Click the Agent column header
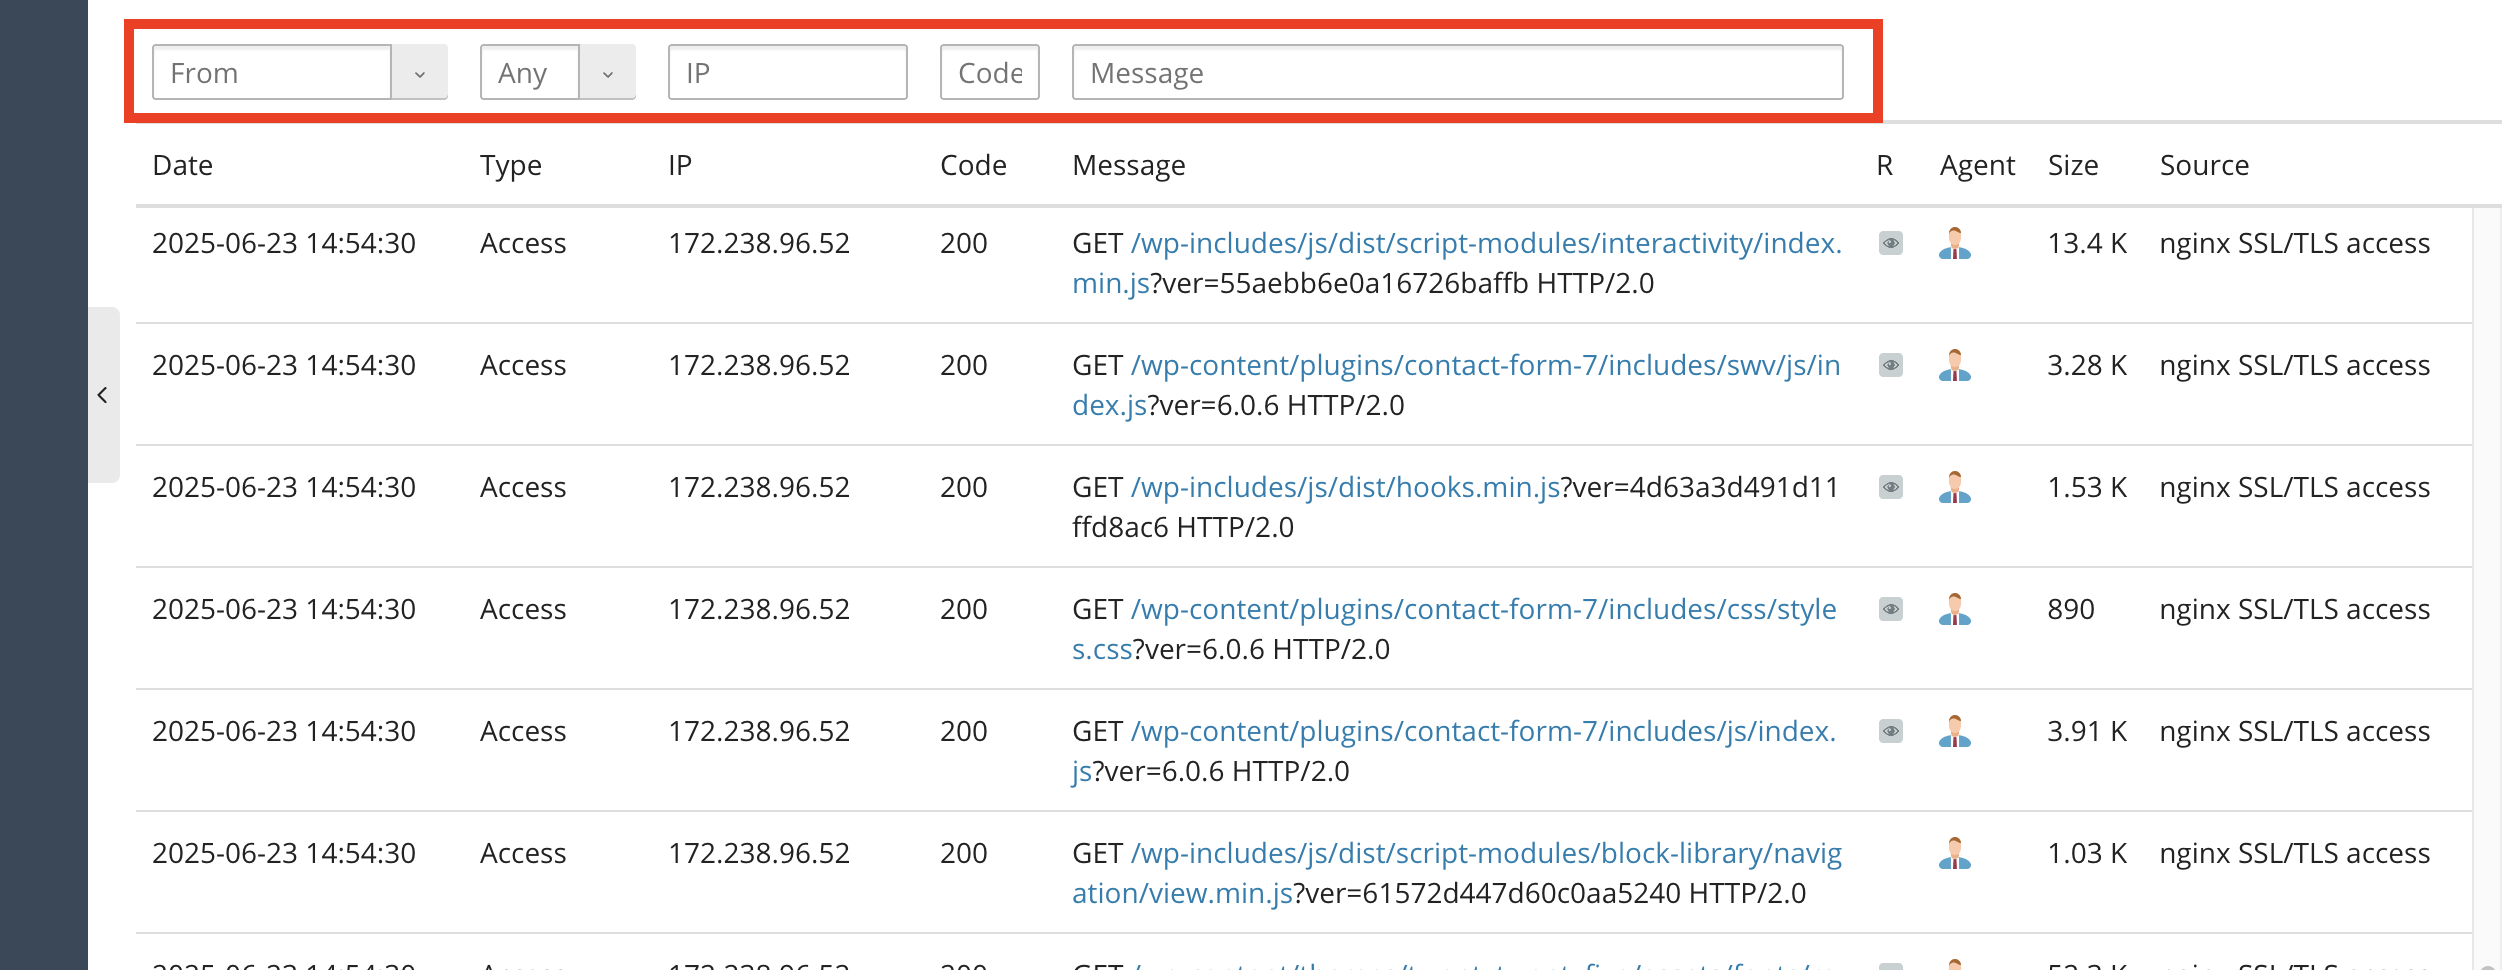Image resolution: width=2520 pixels, height=970 pixels. pyautogui.click(x=1977, y=165)
